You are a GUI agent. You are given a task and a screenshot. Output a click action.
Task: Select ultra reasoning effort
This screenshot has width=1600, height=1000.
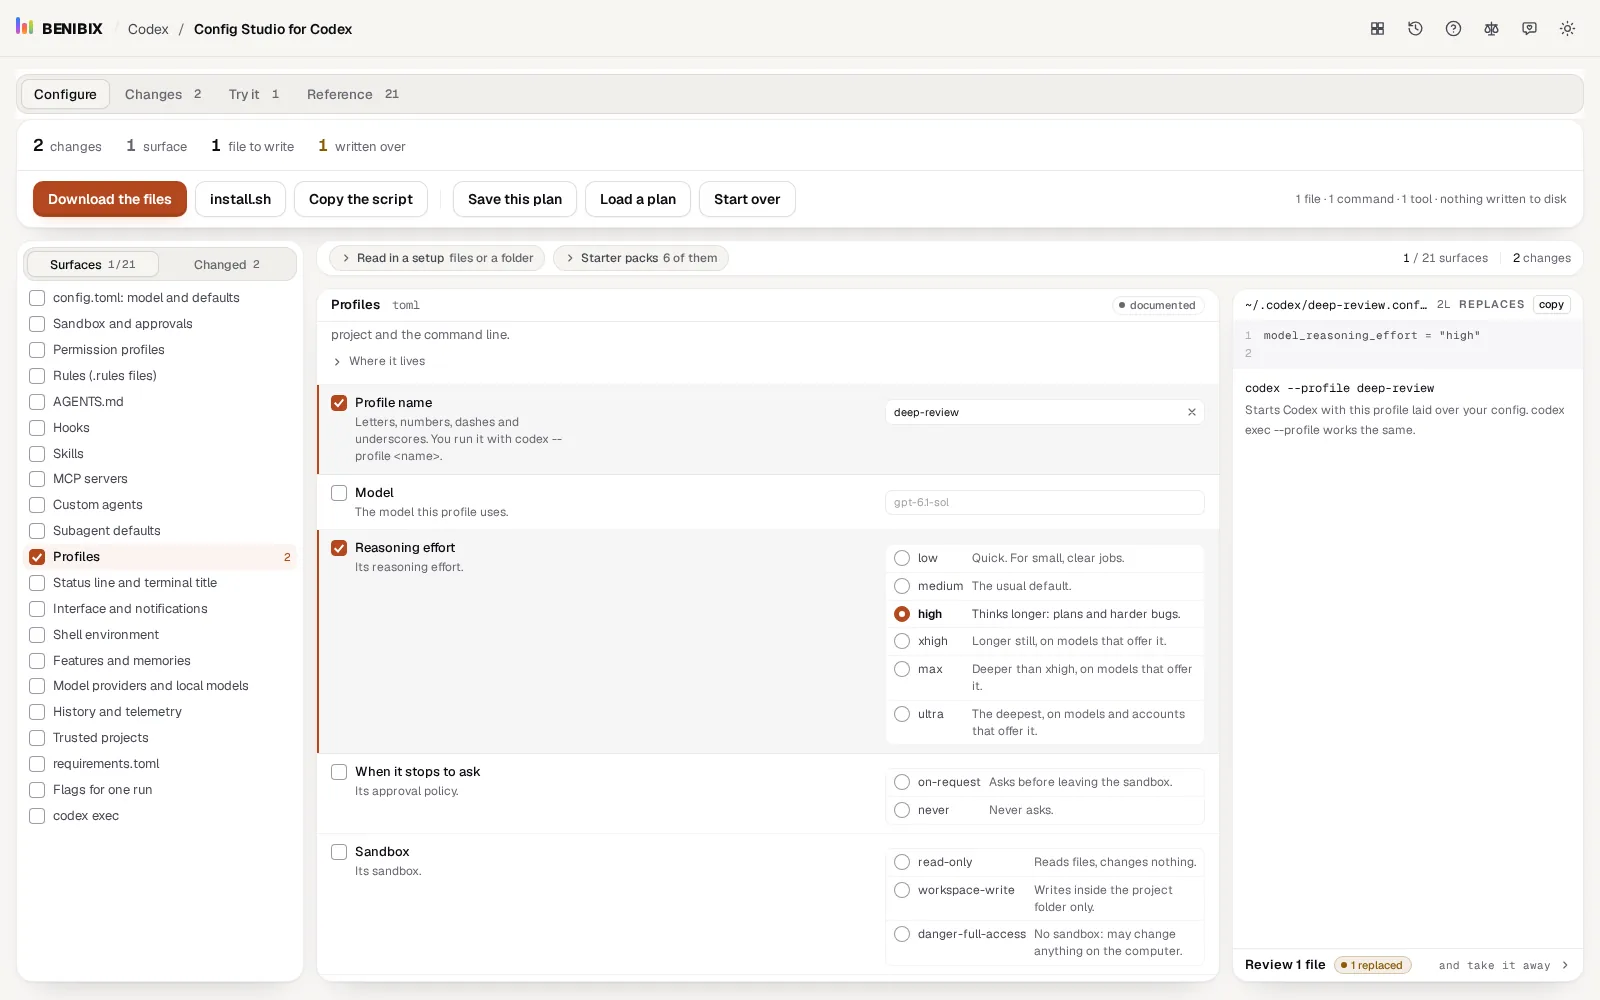pos(902,714)
